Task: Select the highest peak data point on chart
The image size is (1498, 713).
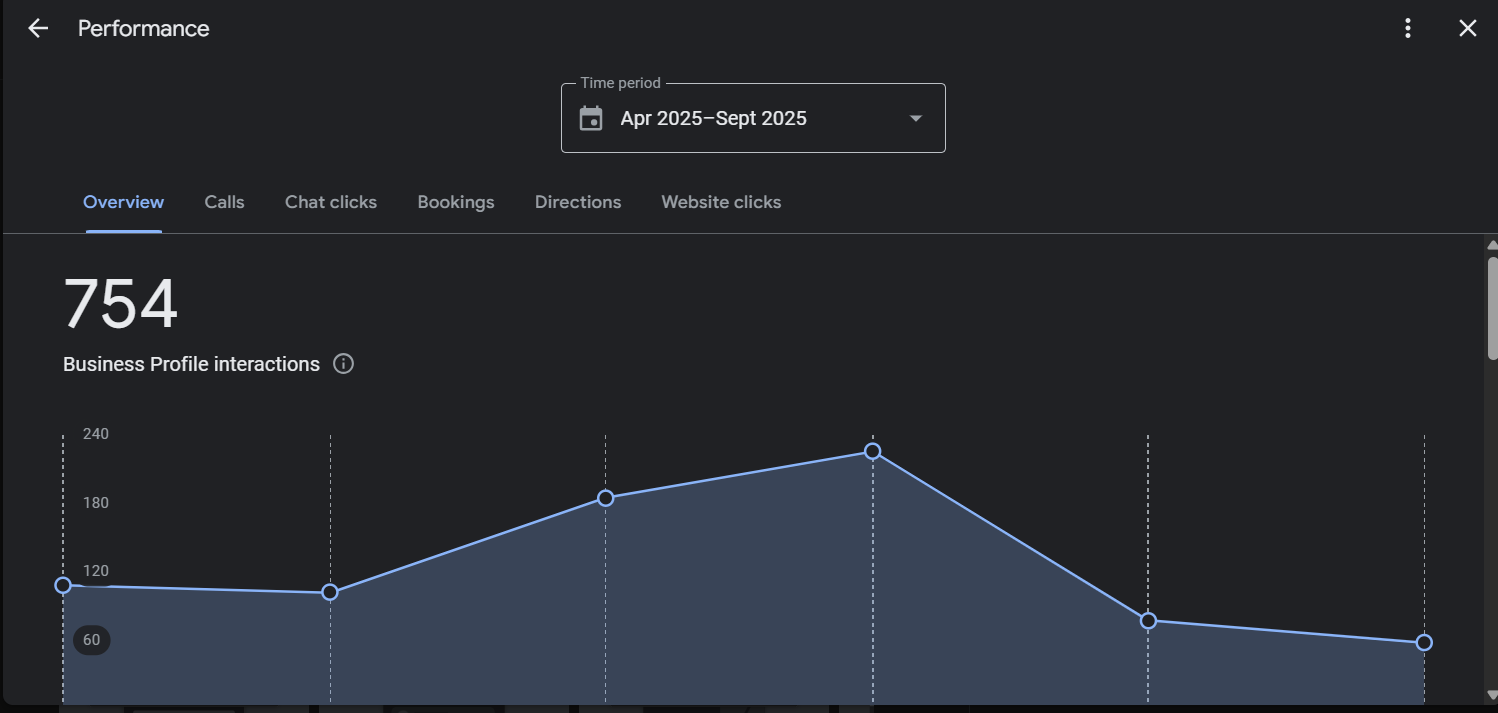Action: (x=872, y=451)
